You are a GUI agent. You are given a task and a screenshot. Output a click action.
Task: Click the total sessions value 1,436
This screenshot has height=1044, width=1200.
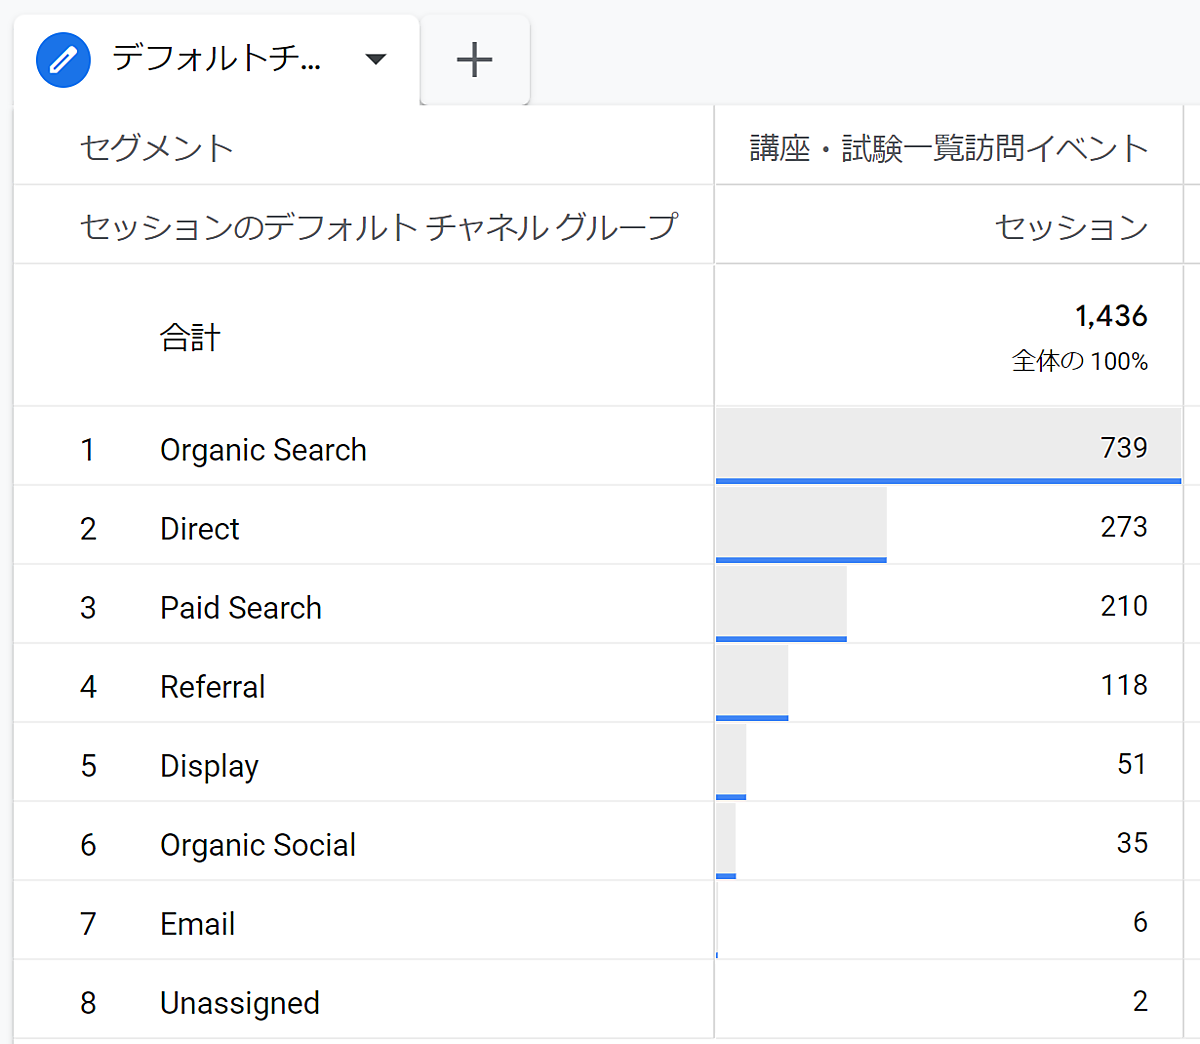pyautogui.click(x=1110, y=317)
